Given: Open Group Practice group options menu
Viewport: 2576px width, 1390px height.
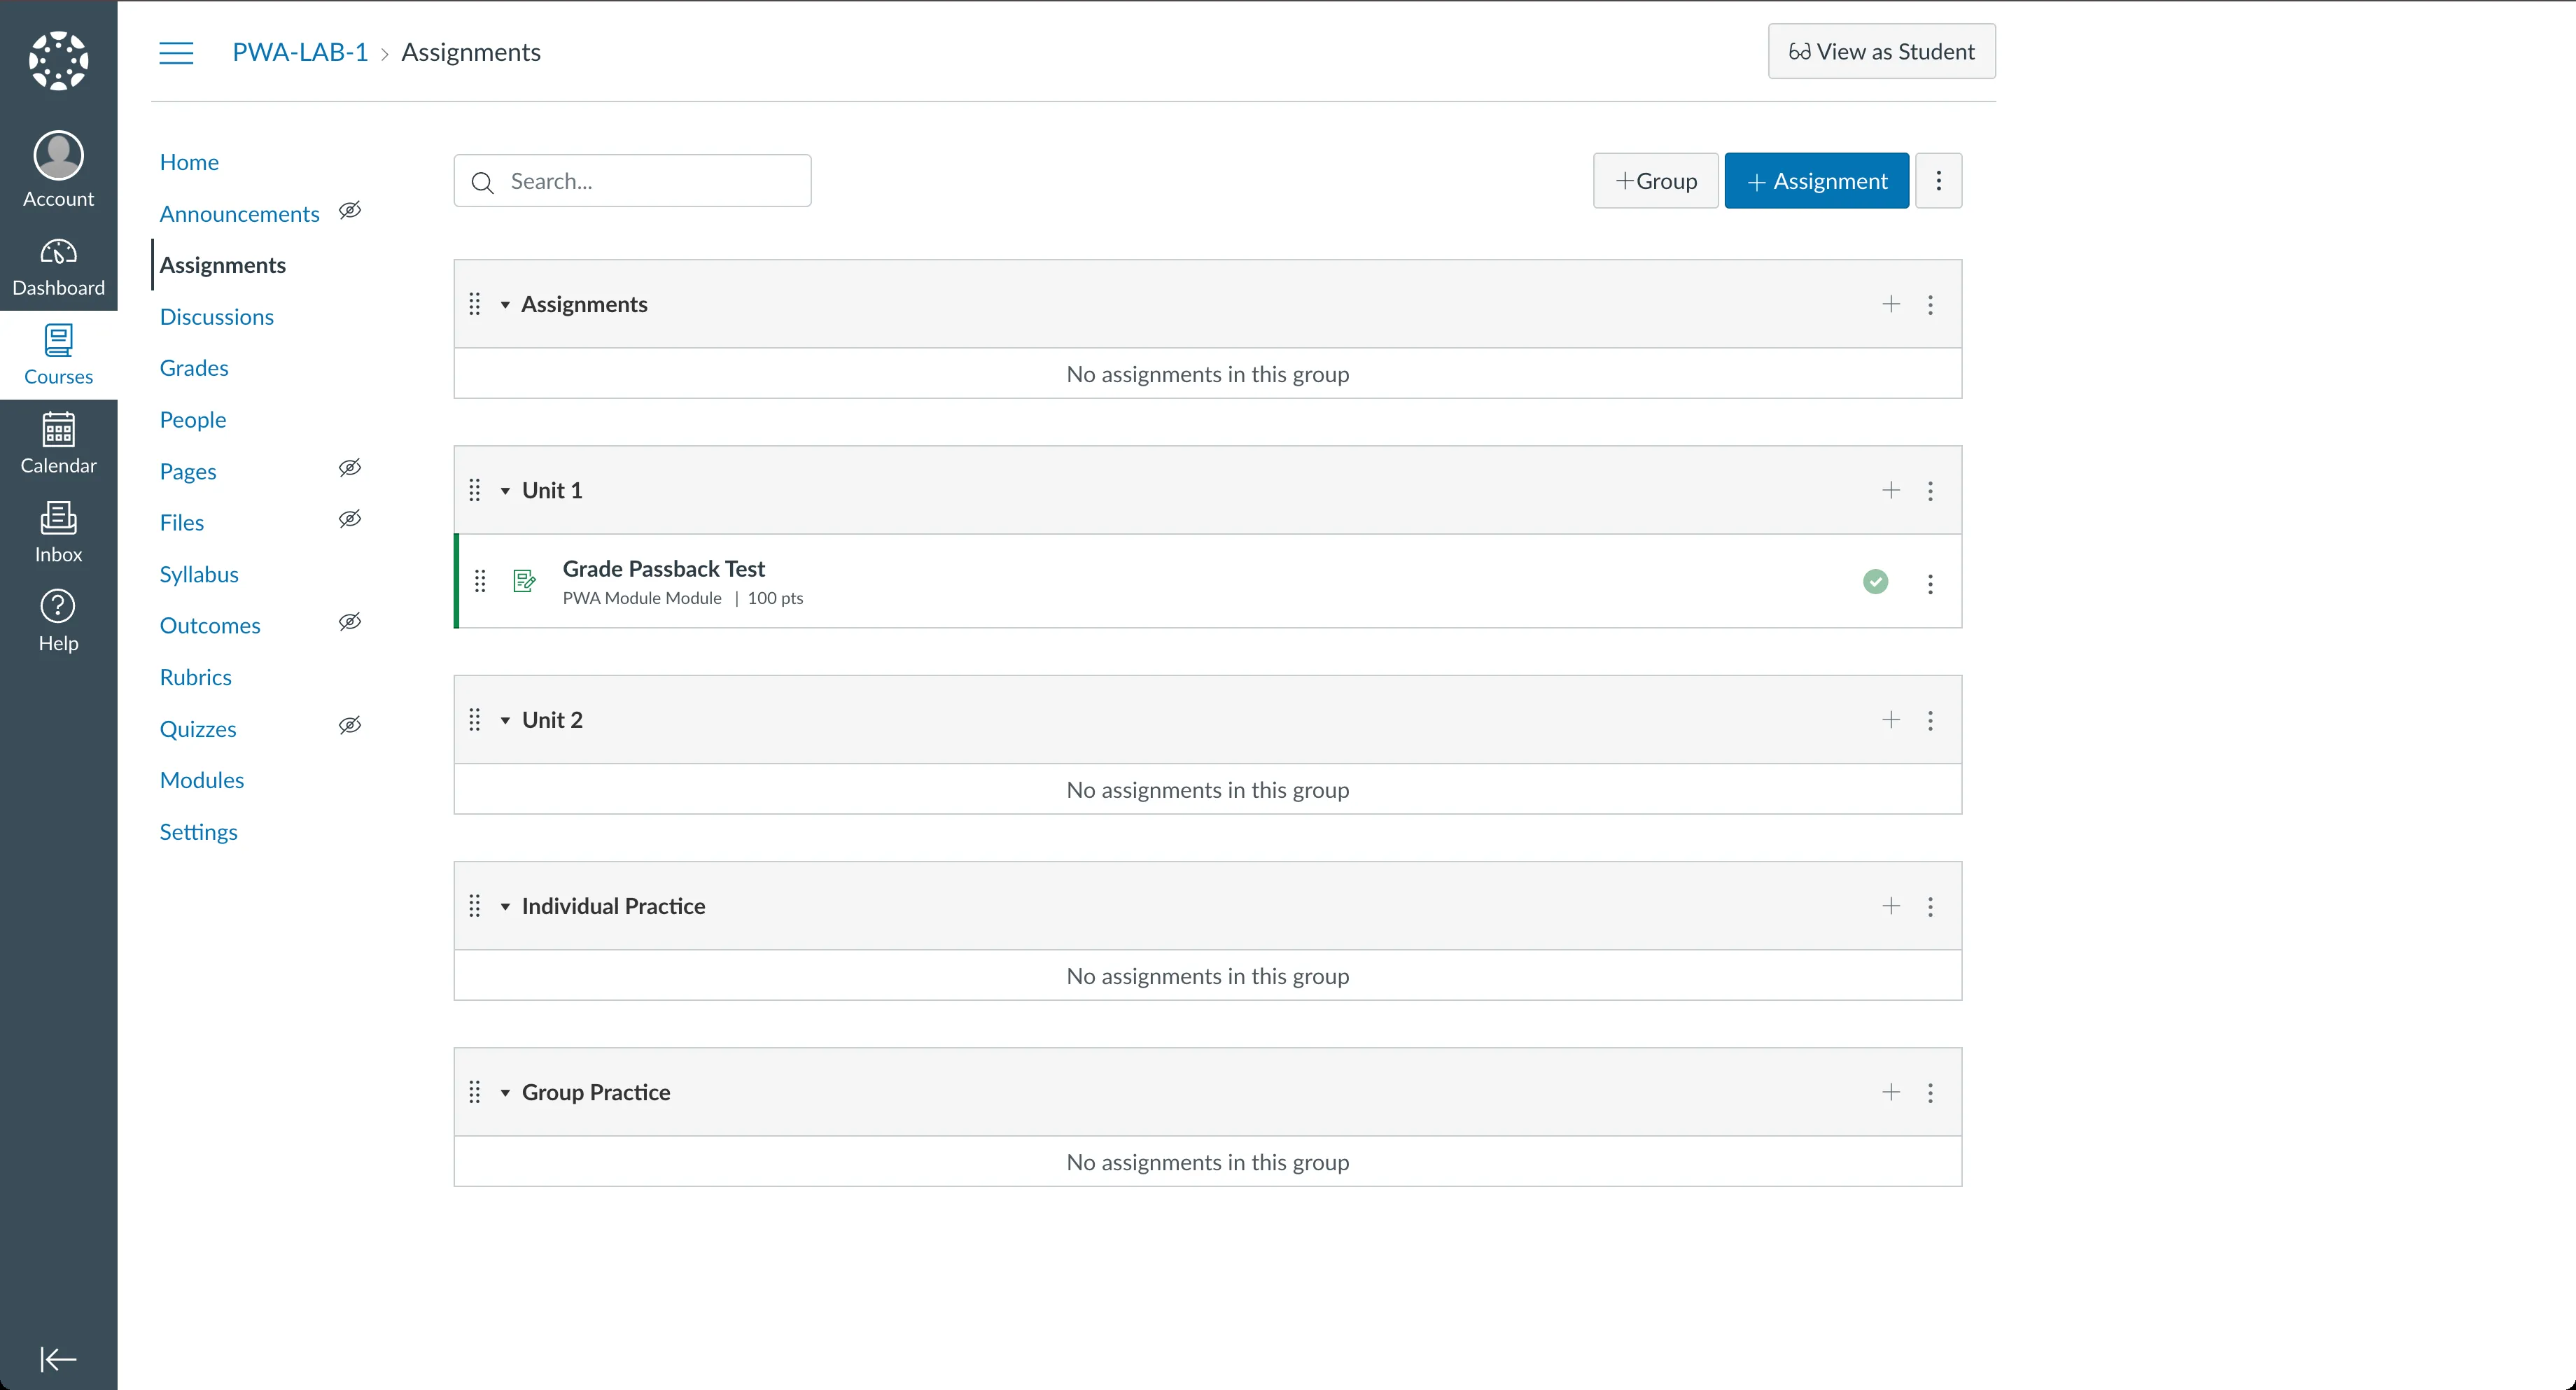Looking at the screenshot, I should [1930, 1092].
